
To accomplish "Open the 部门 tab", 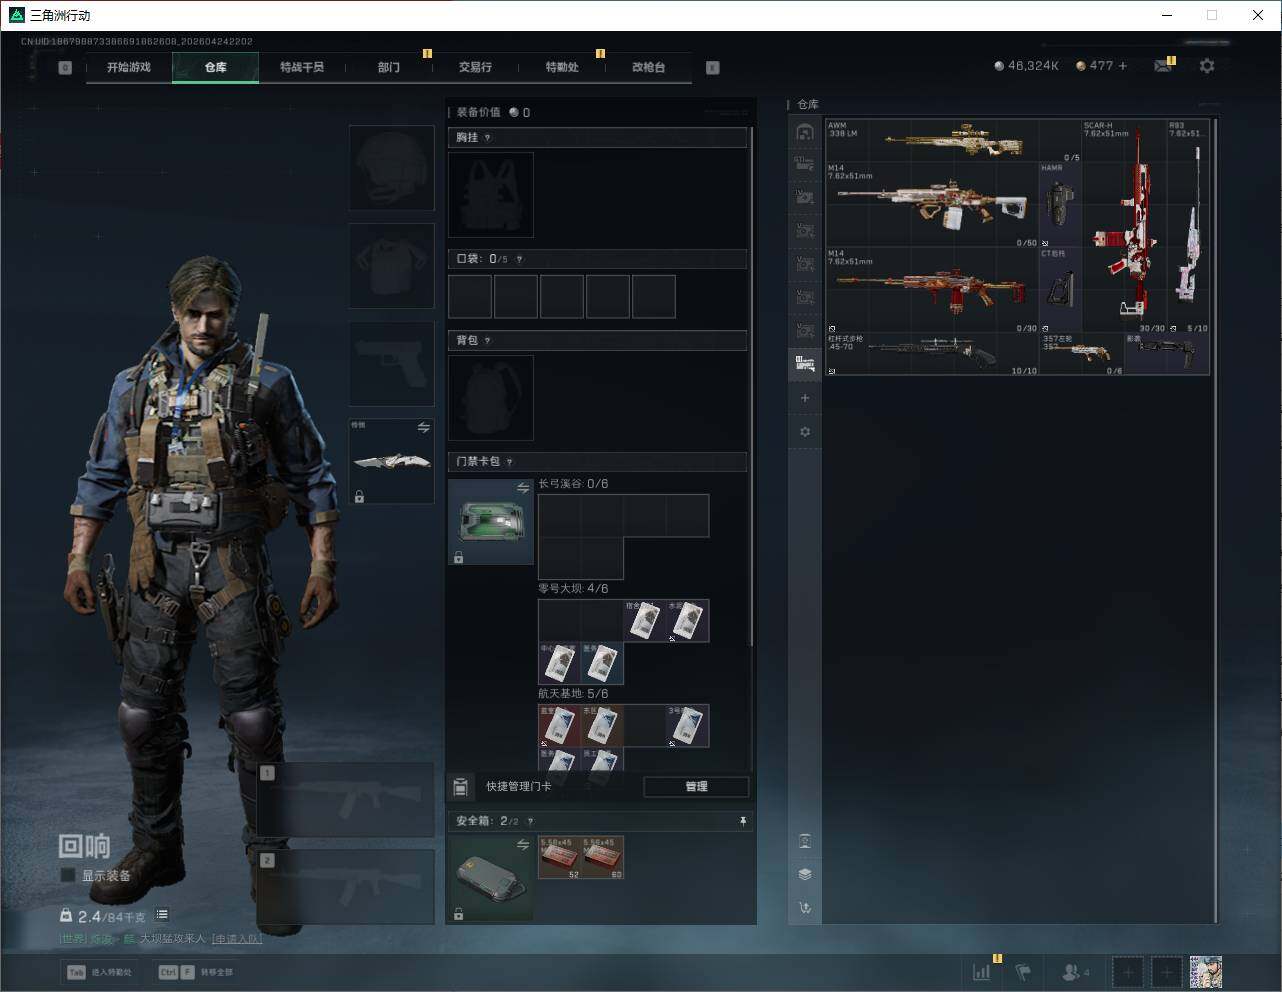I will click(x=389, y=67).
